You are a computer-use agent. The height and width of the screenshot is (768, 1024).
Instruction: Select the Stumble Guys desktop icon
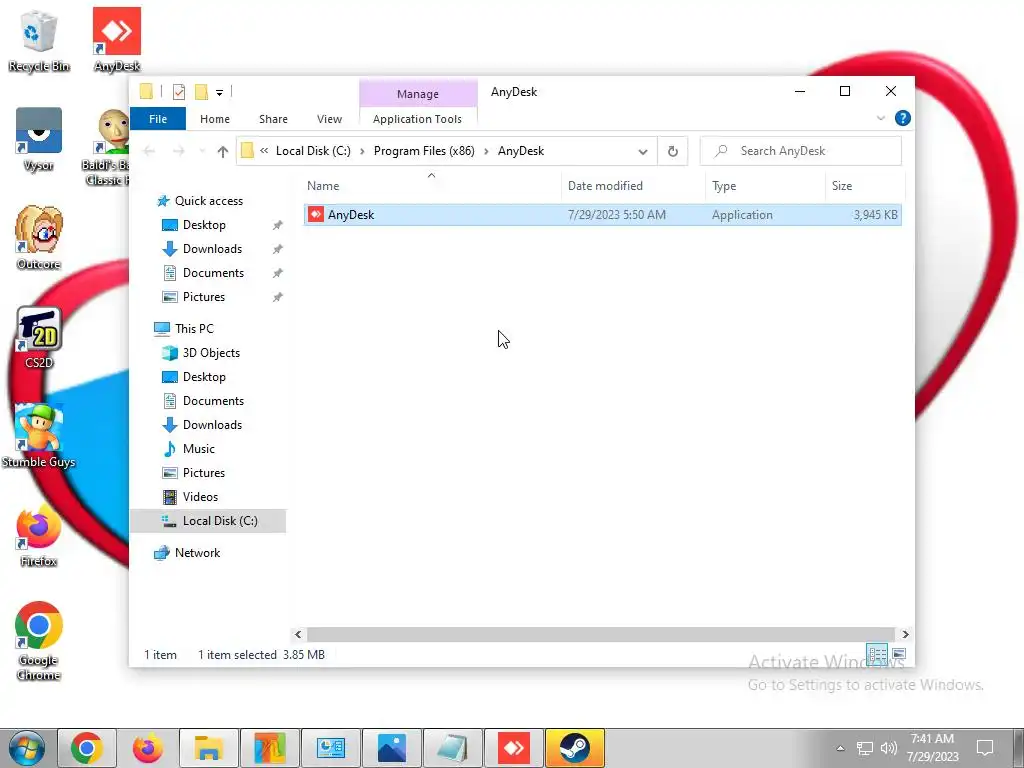click(39, 436)
